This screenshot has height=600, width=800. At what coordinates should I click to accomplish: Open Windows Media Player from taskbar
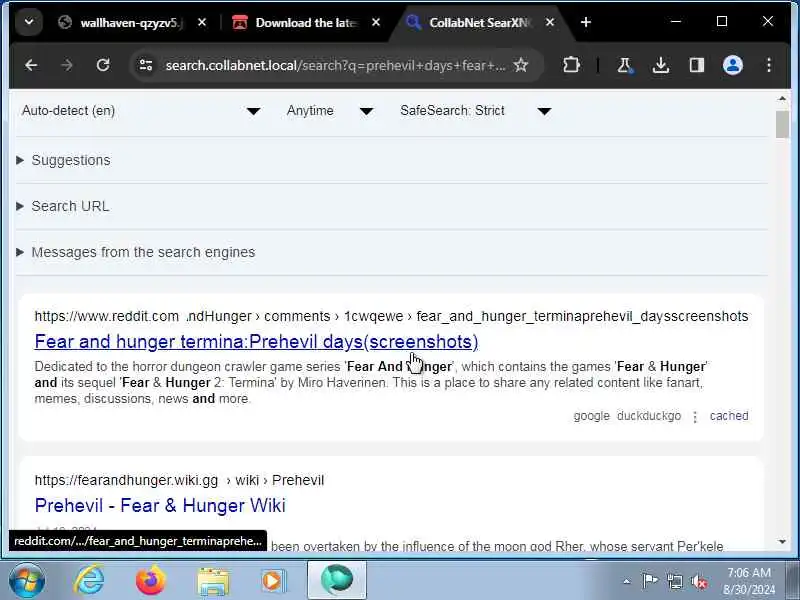point(274,581)
